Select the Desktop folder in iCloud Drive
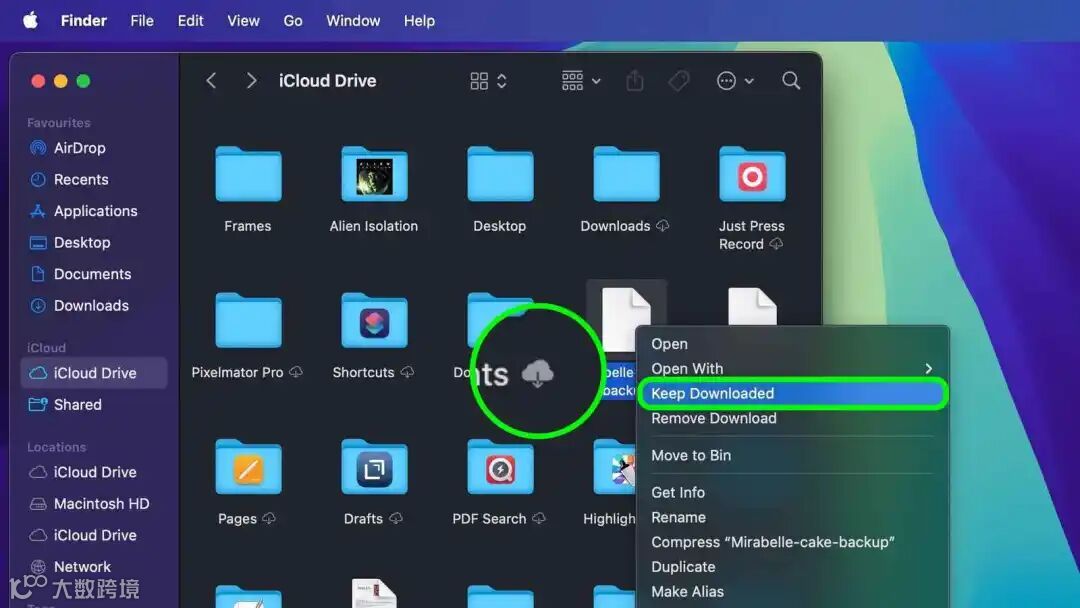The width and height of the screenshot is (1080, 608). (x=500, y=174)
